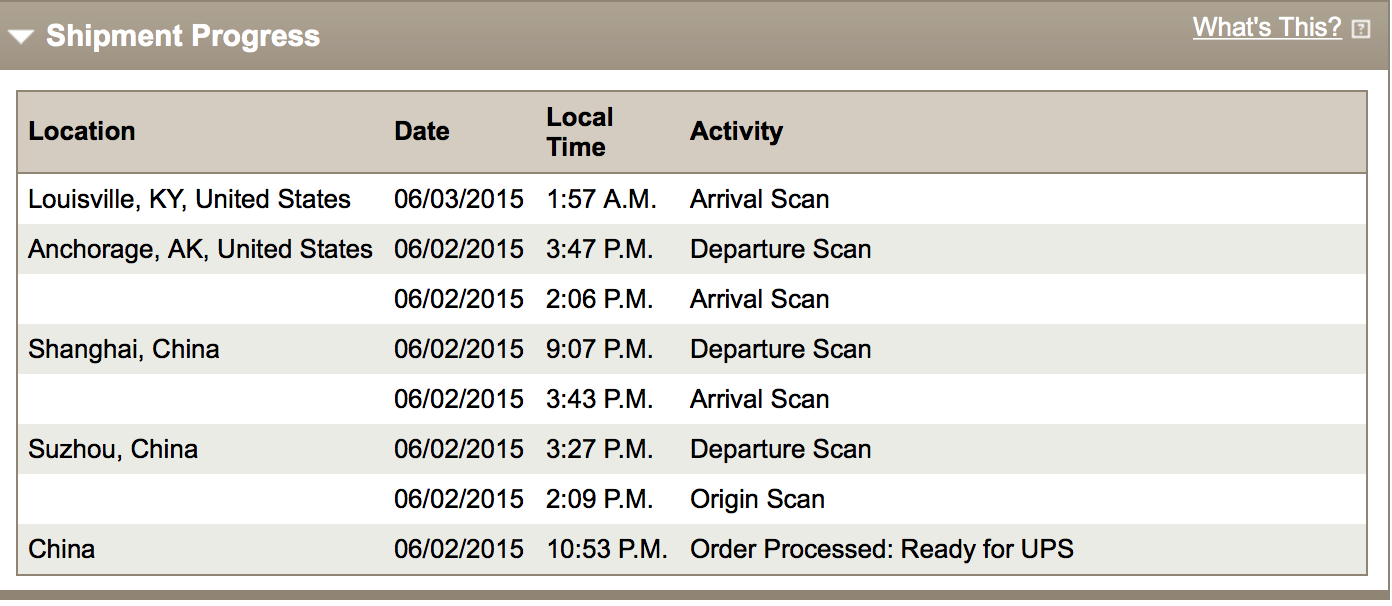Select the Louisville, KY, United States location
This screenshot has width=1392, height=606.
(x=190, y=200)
